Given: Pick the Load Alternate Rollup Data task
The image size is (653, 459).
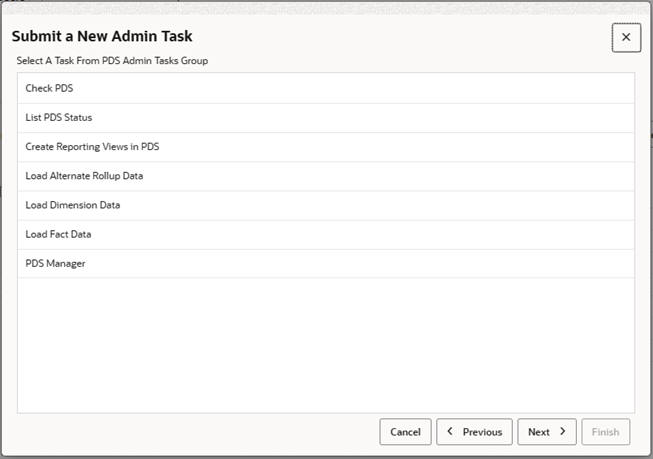Looking at the screenshot, I should (x=84, y=176).
